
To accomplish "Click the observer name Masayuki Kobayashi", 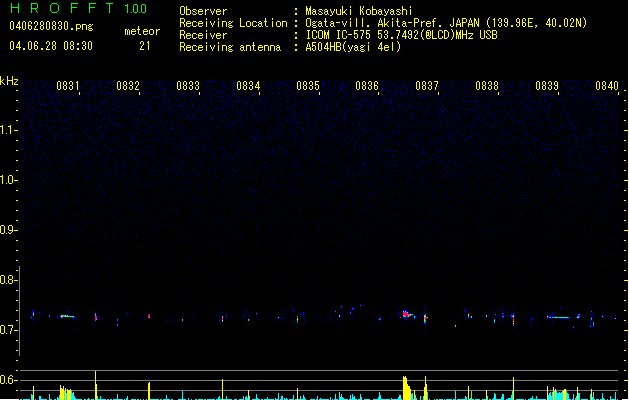I will click(x=359, y=11).
